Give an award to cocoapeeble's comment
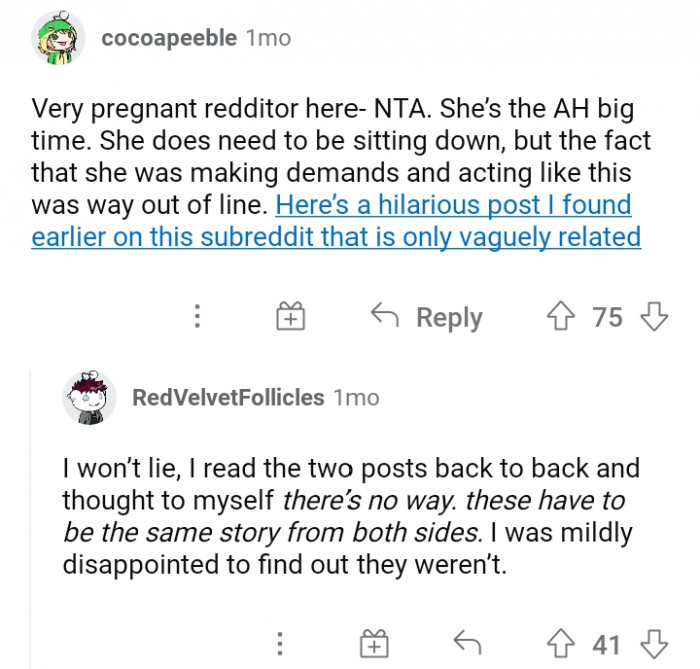700x669 pixels. tap(290, 318)
